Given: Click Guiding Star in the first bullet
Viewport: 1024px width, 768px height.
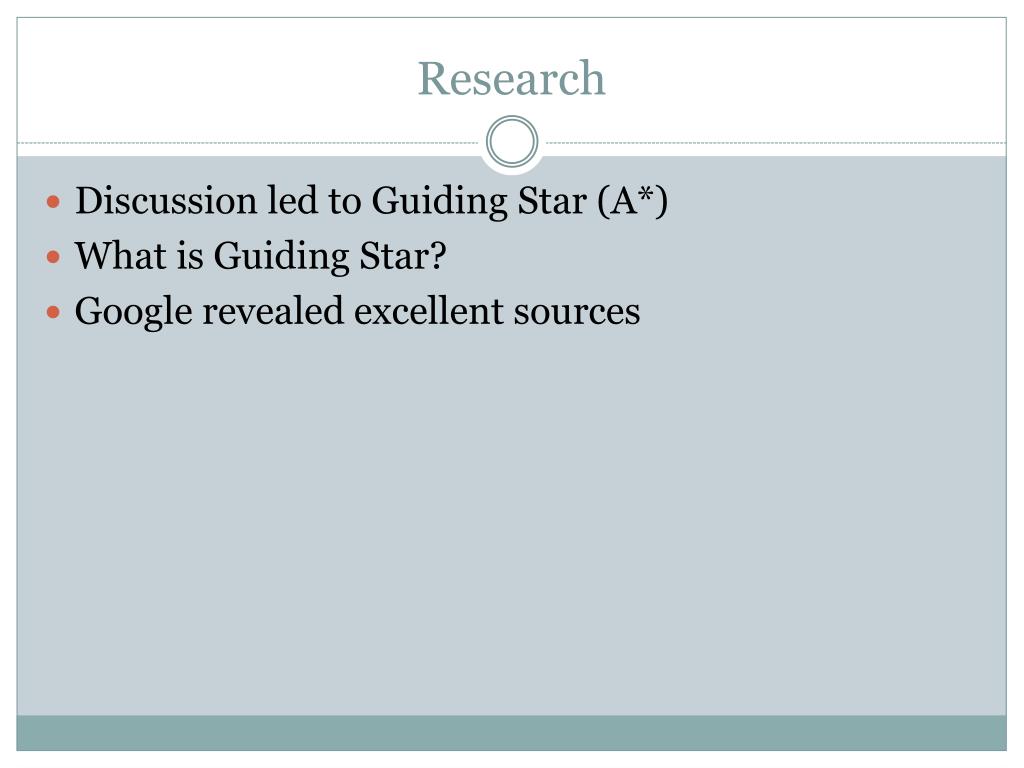Looking at the screenshot, I should [x=479, y=200].
